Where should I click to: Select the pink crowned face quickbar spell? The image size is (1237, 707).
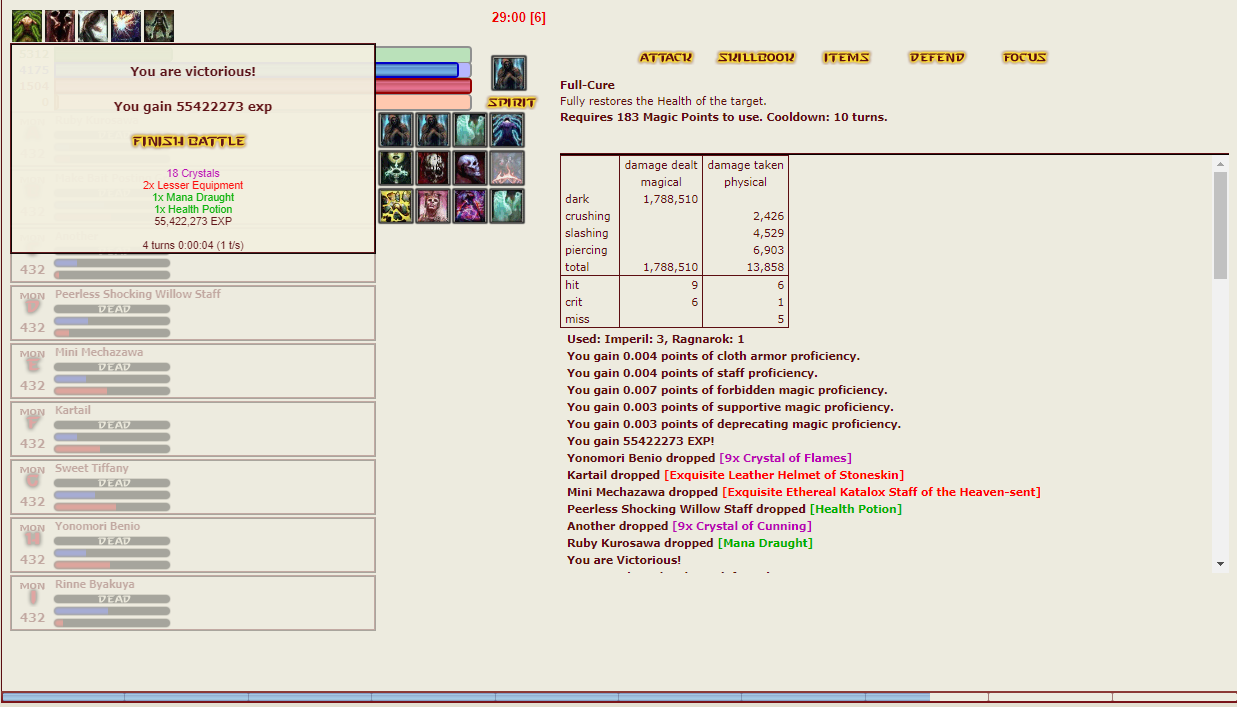pyautogui.click(x=433, y=206)
